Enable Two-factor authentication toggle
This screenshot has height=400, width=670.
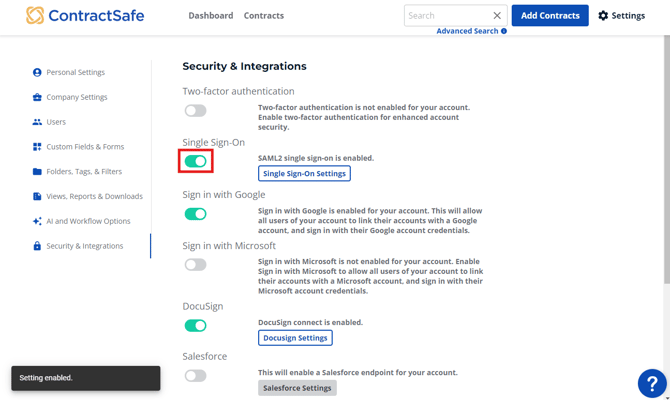click(195, 111)
